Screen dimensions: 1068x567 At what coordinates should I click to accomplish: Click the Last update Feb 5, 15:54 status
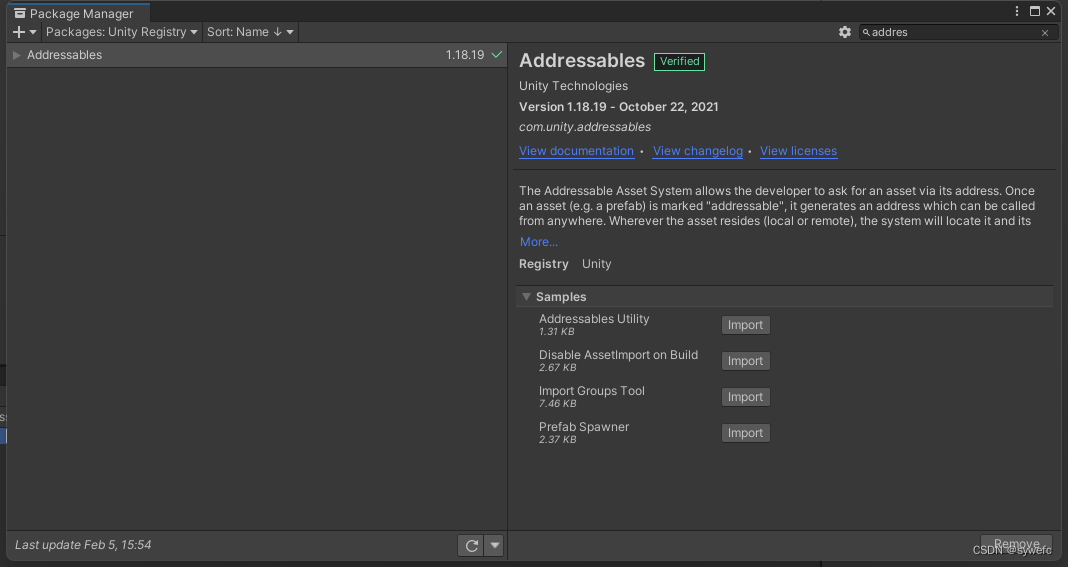(83, 545)
